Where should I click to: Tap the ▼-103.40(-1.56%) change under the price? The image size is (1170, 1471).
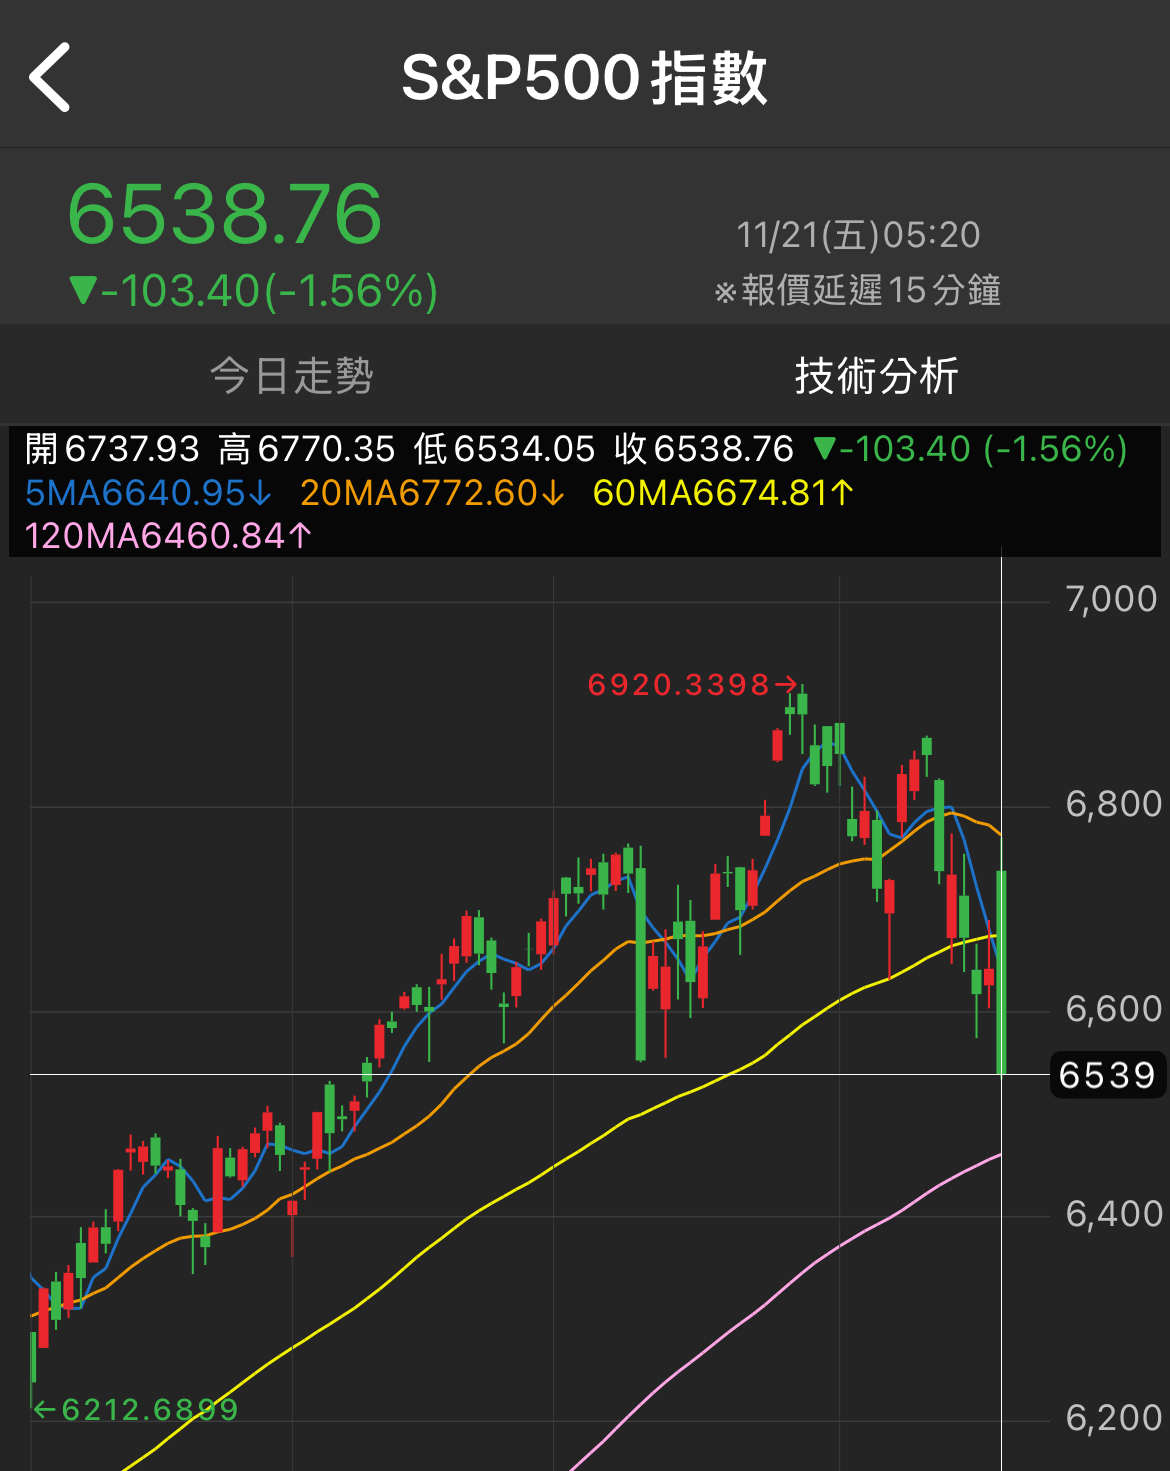[x=253, y=291]
